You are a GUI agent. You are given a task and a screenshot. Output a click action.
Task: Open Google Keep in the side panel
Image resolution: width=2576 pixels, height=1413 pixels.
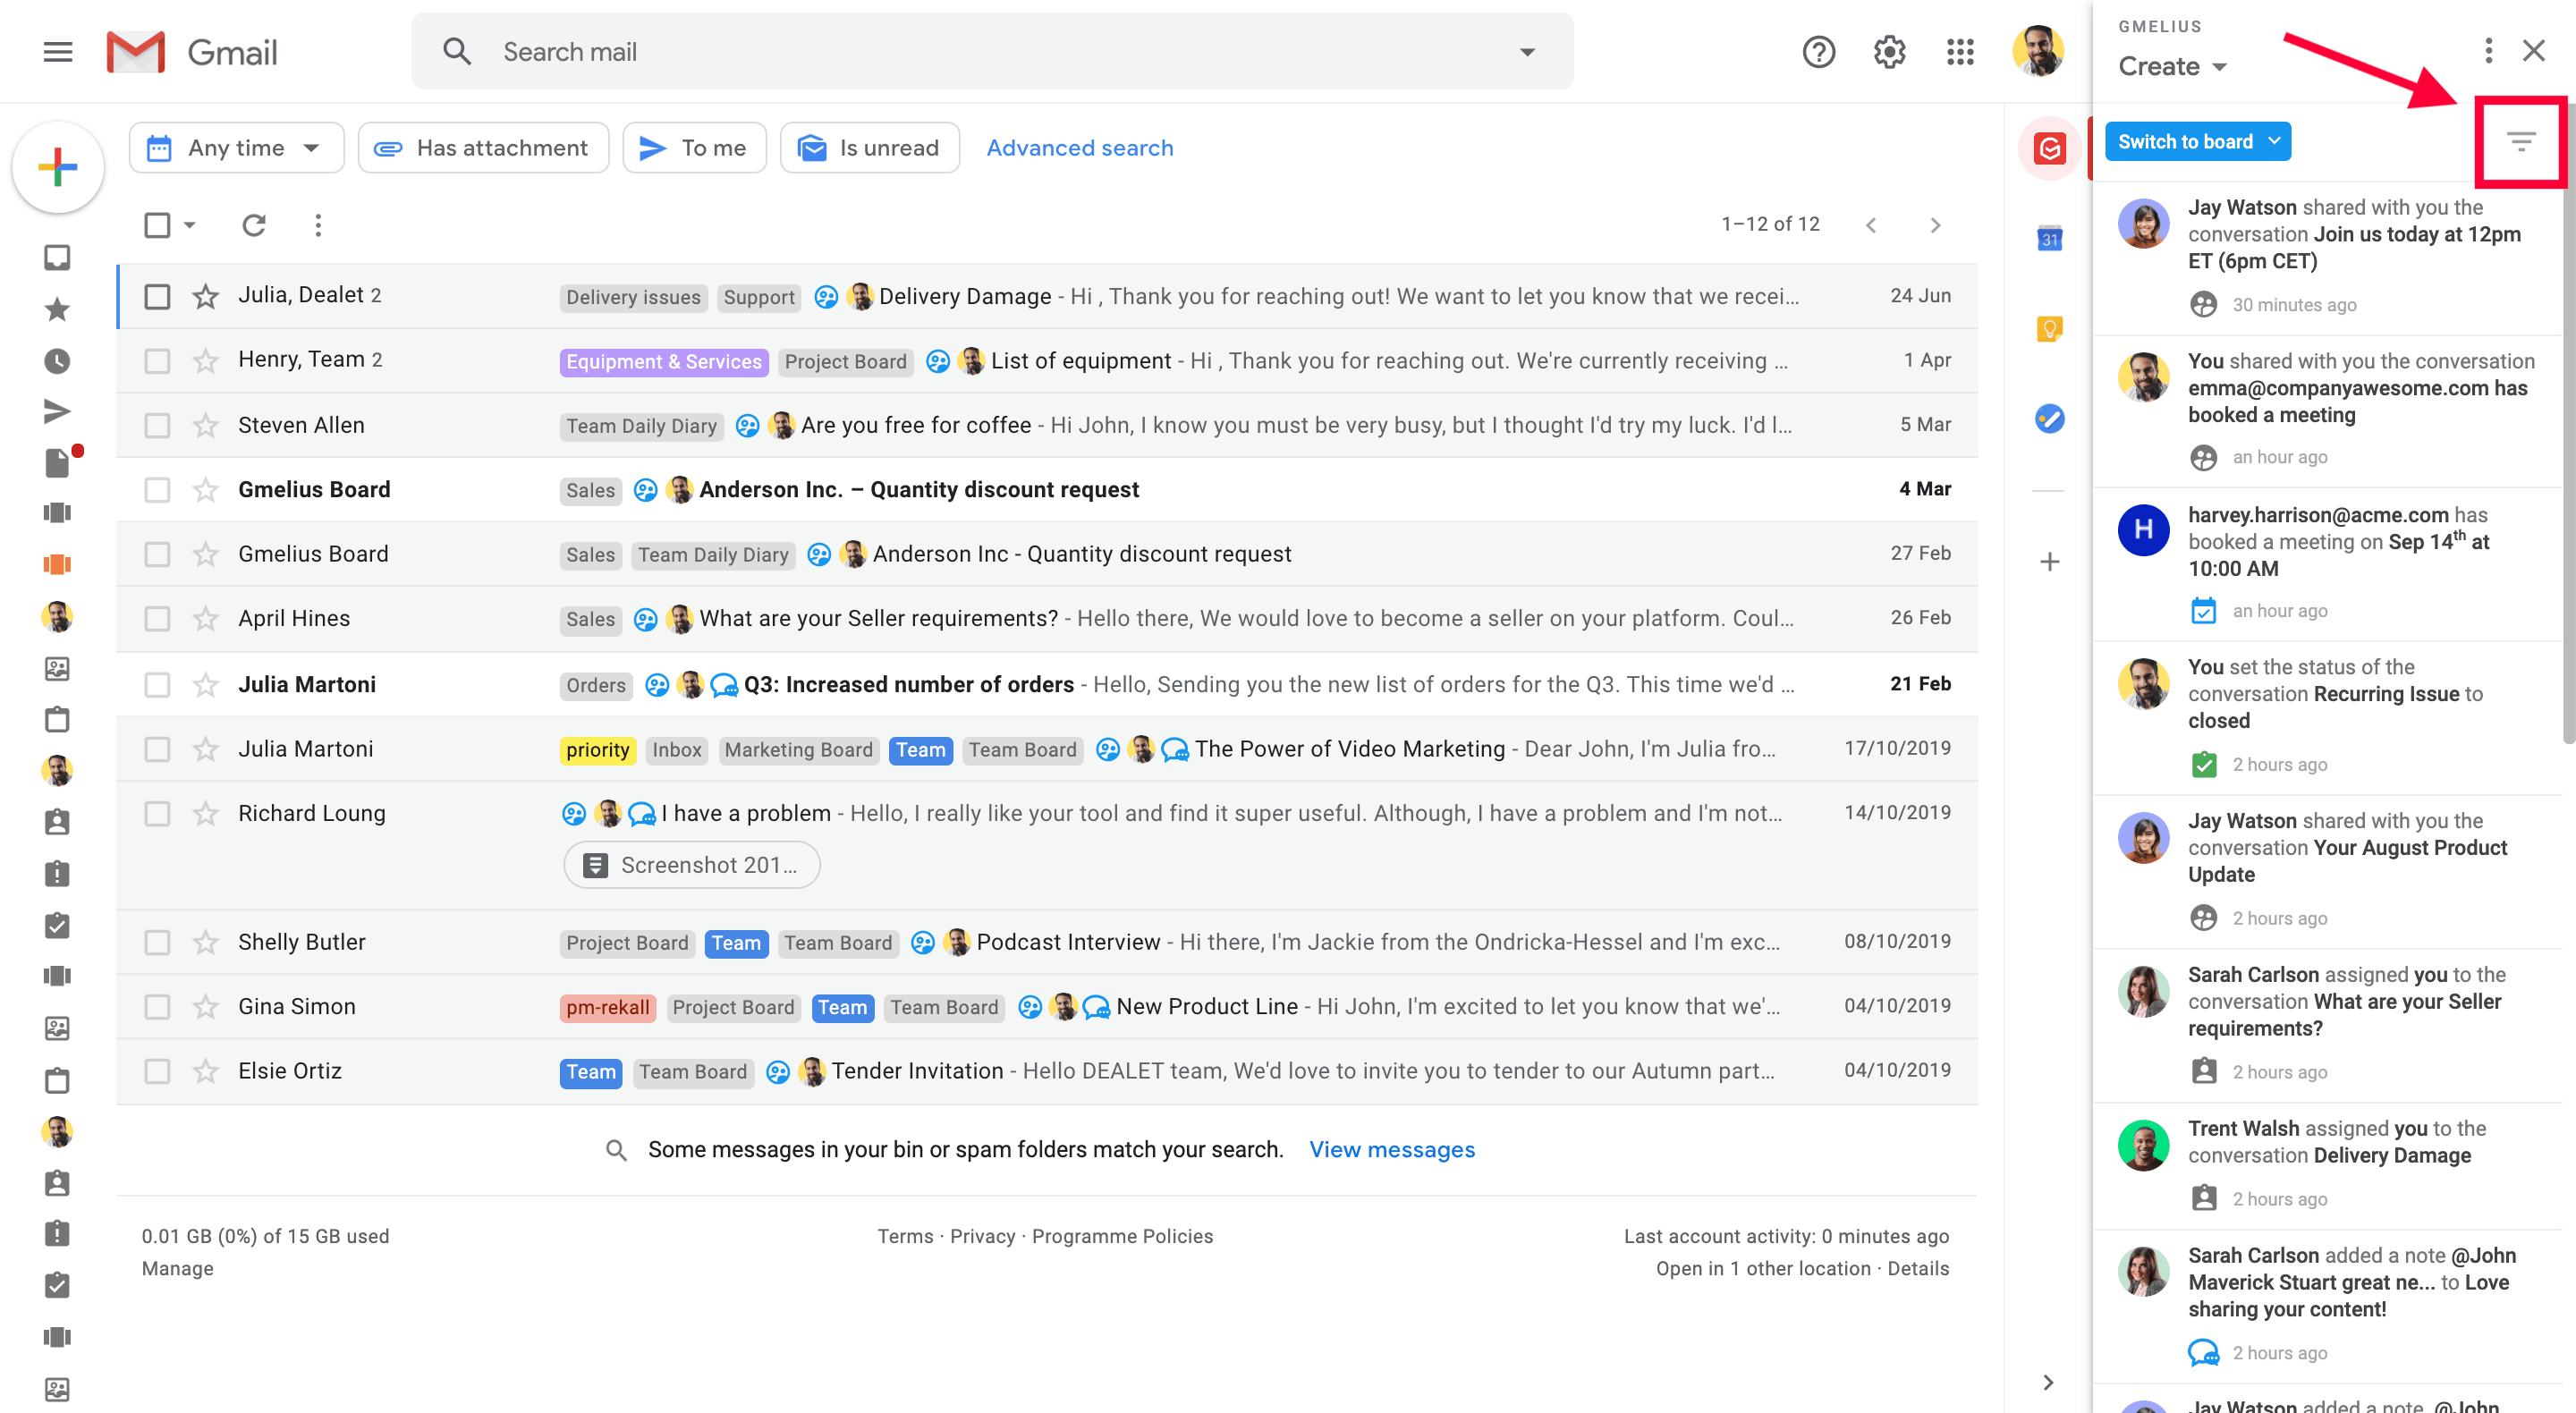pos(2049,328)
